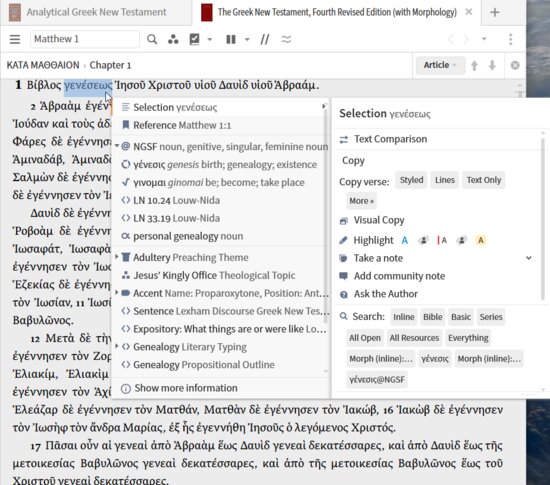Open the visual filters three-dots cluster icon
The width and height of the screenshot is (550, 485).
[173, 39]
